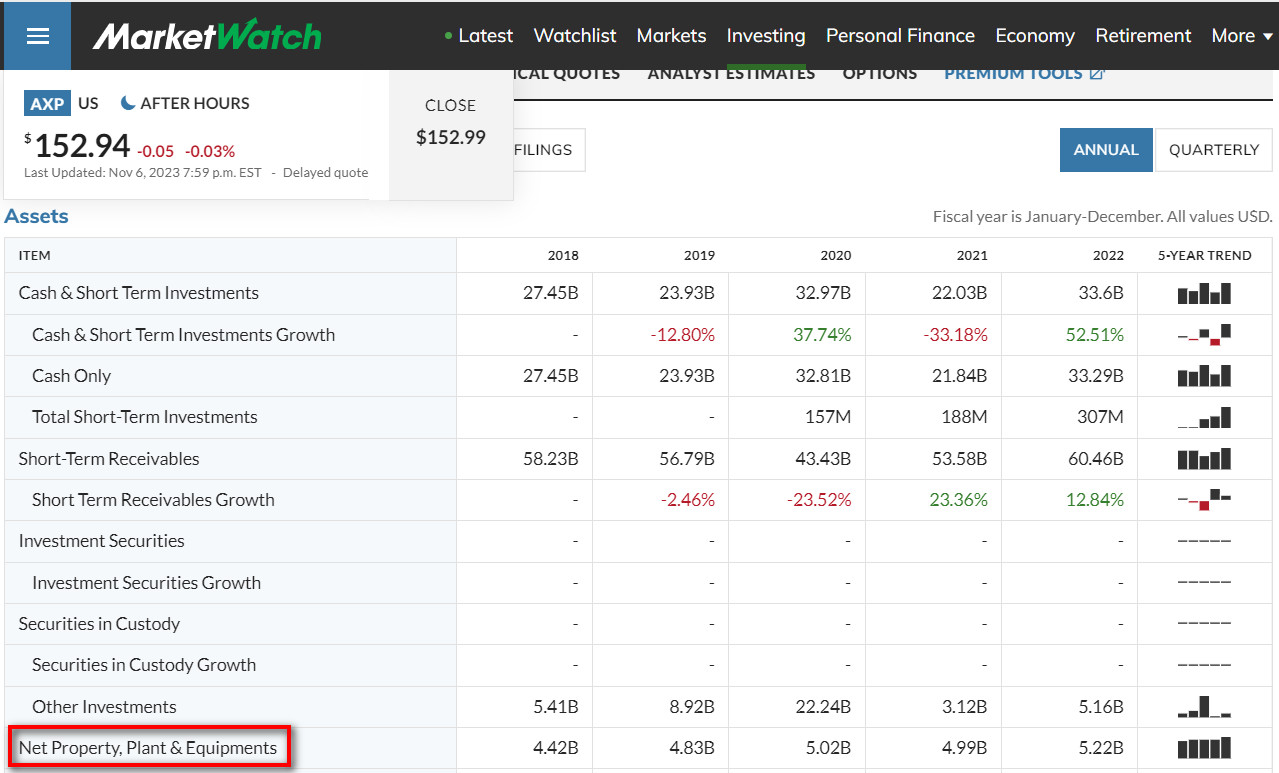Image resolution: width=1279 pixels, height=773 pixels.
Task: Click the Cash & Short Term Investments trend chart
Action: (1204, 294)
